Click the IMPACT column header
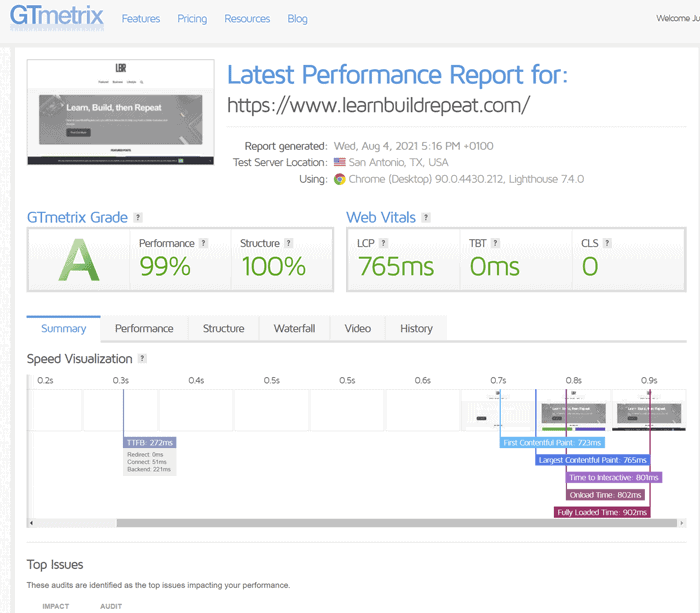This screenshot has height=613, width=700. [56, 606]
